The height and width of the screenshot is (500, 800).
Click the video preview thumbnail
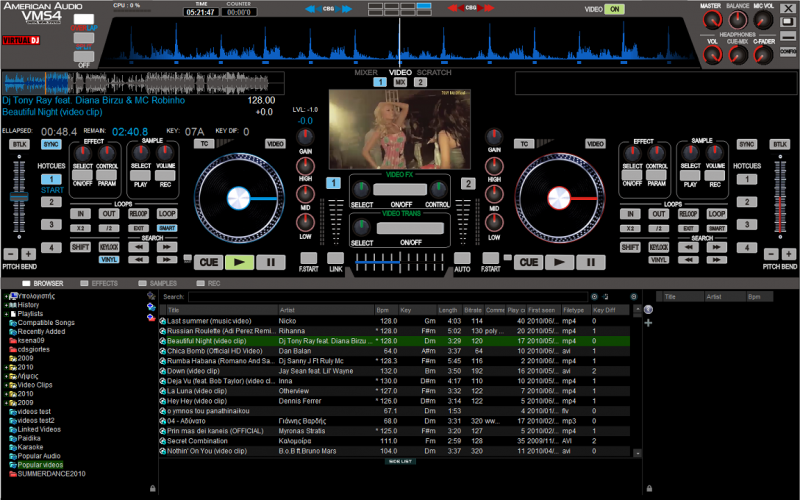(x=399, y=129)
